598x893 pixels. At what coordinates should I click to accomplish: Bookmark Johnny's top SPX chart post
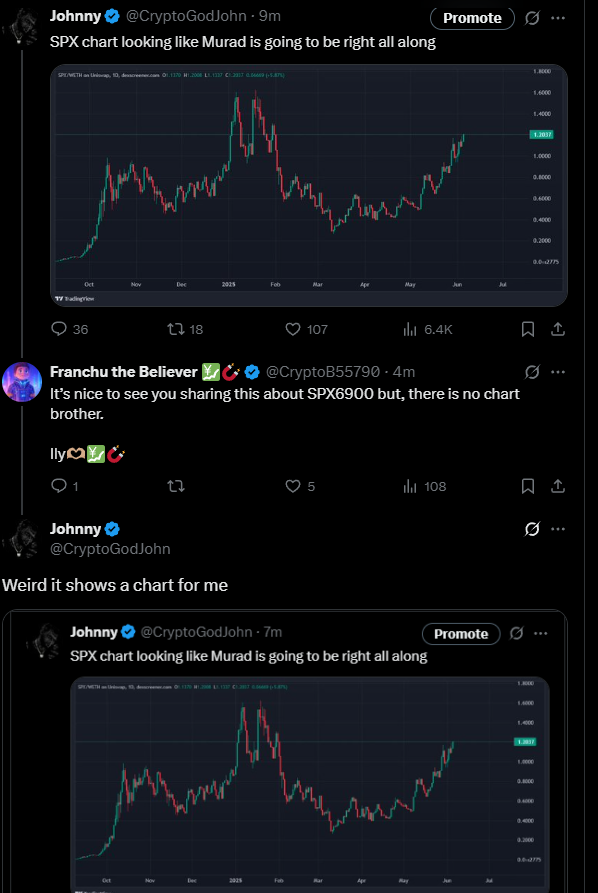(x=528, y=329)
